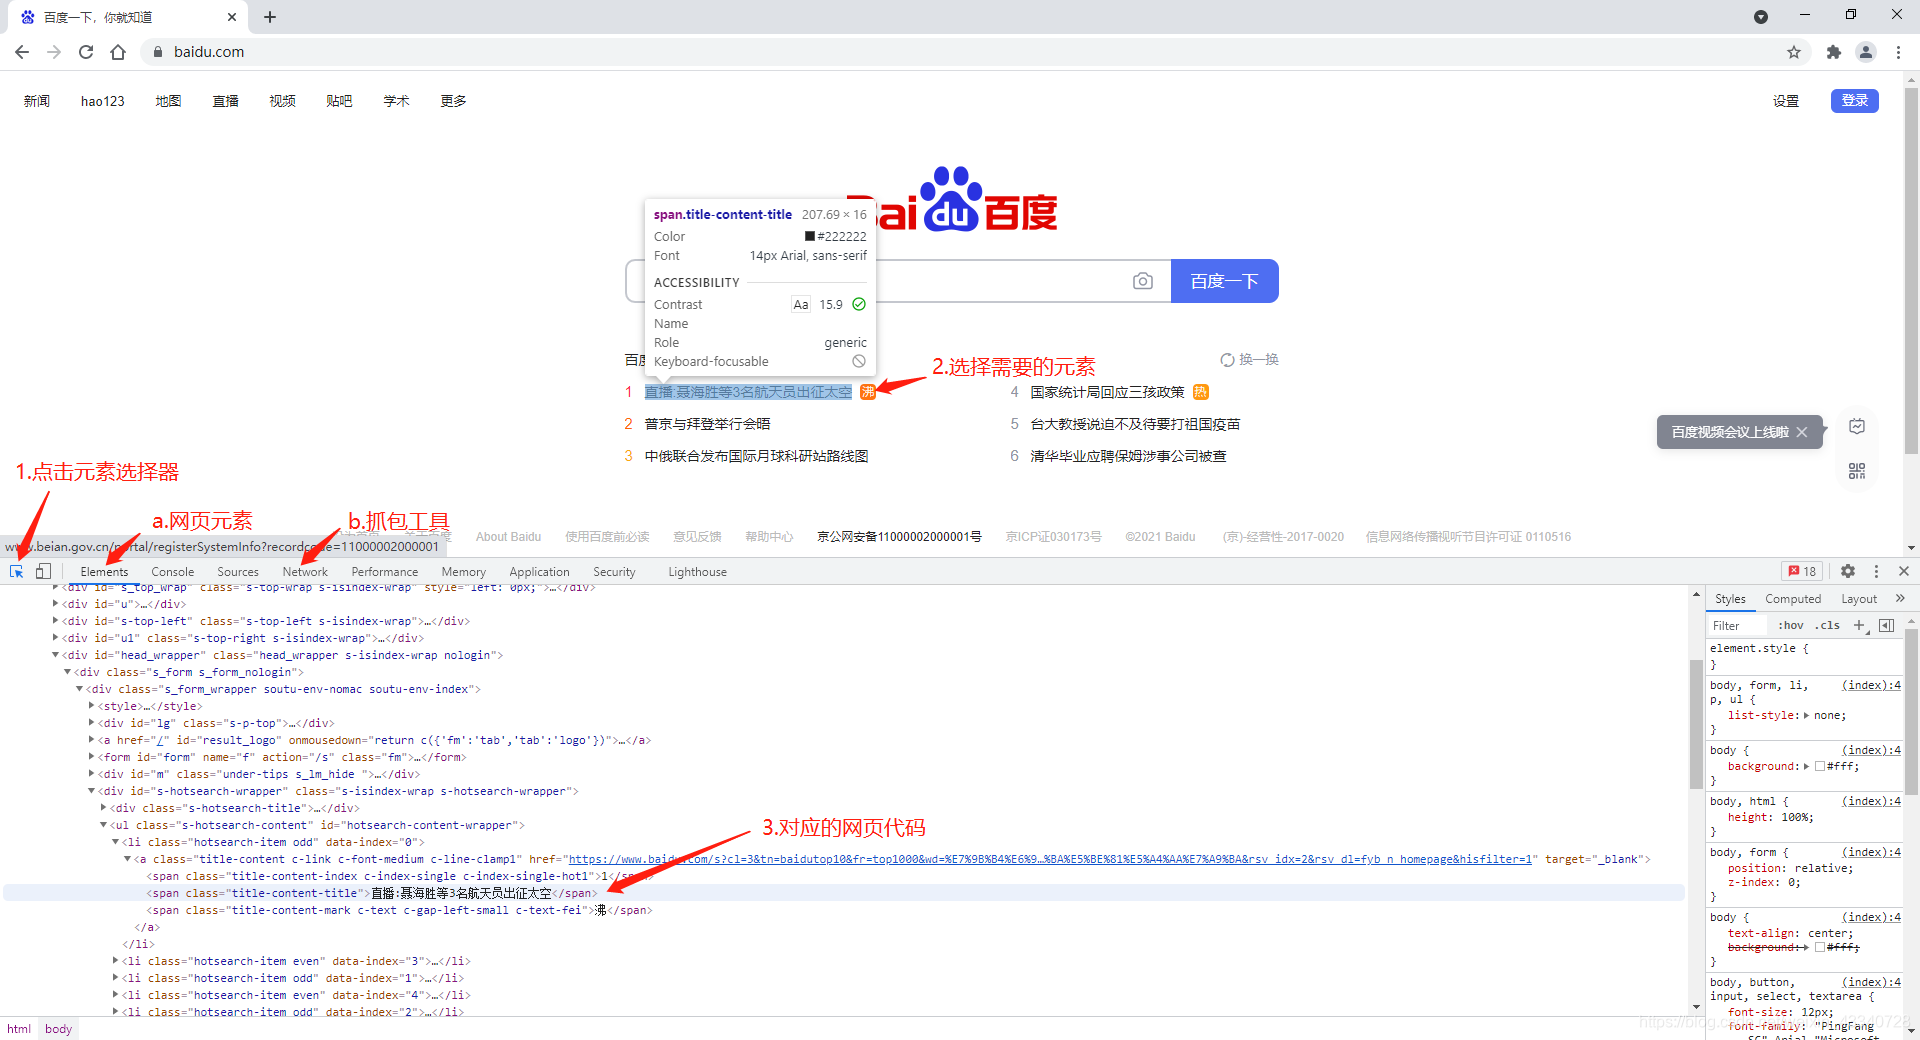
Task: Switch to the Computed styles tab
Action: 1793,599
